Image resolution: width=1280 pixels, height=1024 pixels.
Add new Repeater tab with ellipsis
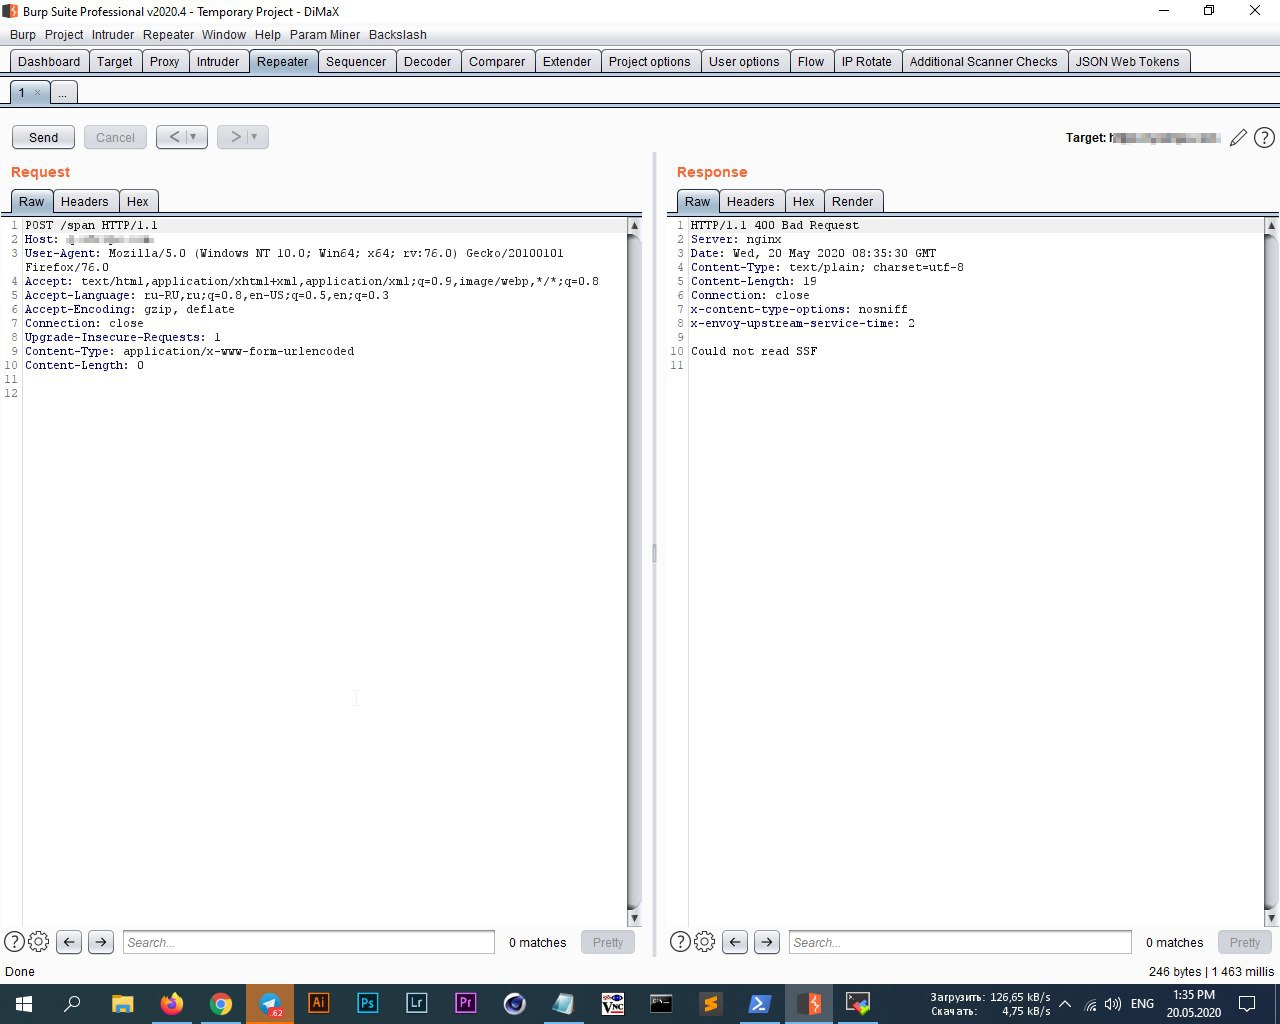click(62, 93)
